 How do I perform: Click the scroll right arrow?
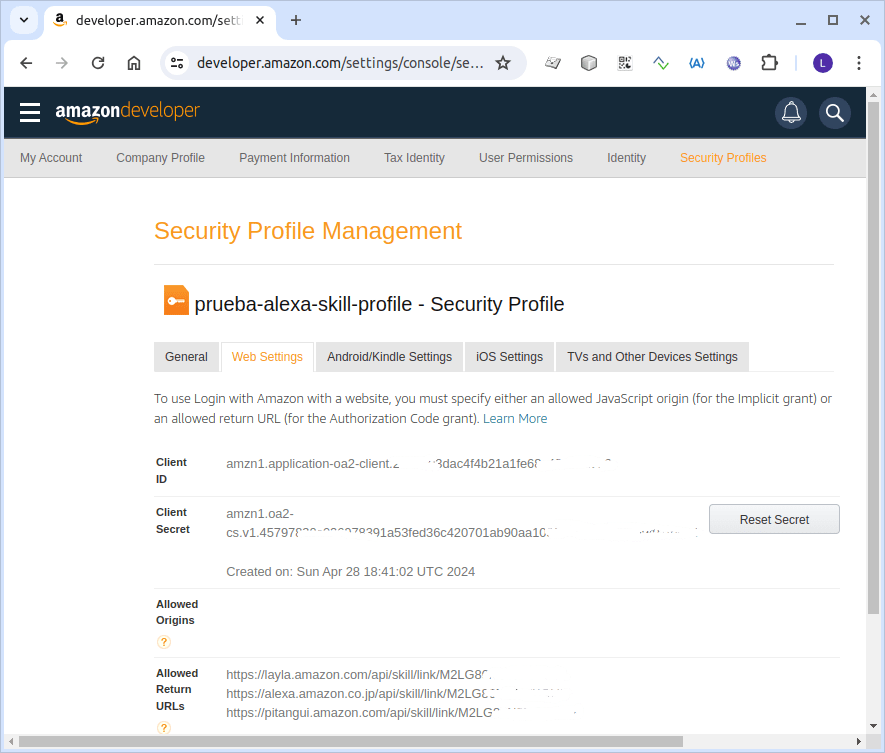[858, 741]
